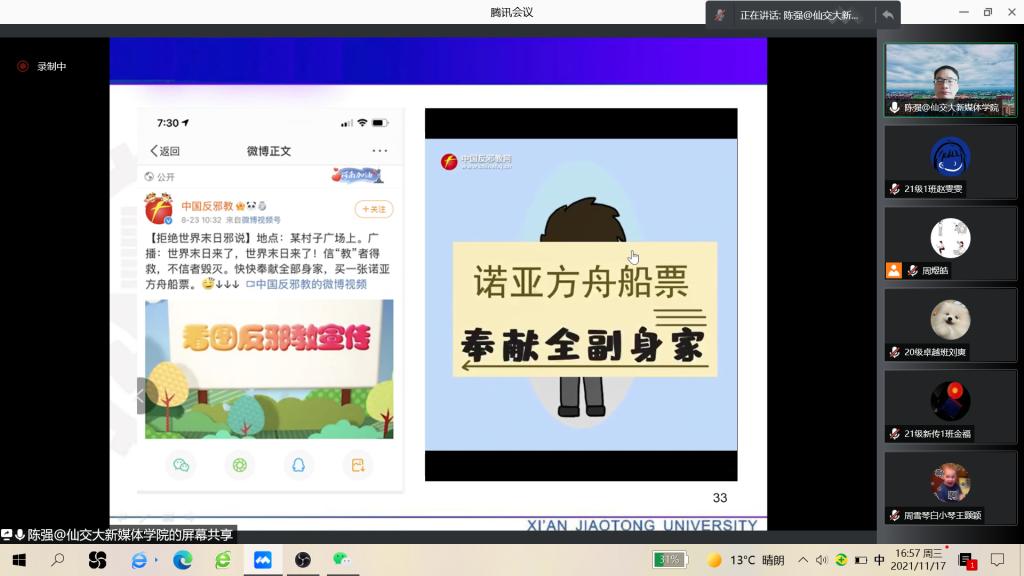Open the Windows notification center
1024x576 pixels.
[997, 560]
